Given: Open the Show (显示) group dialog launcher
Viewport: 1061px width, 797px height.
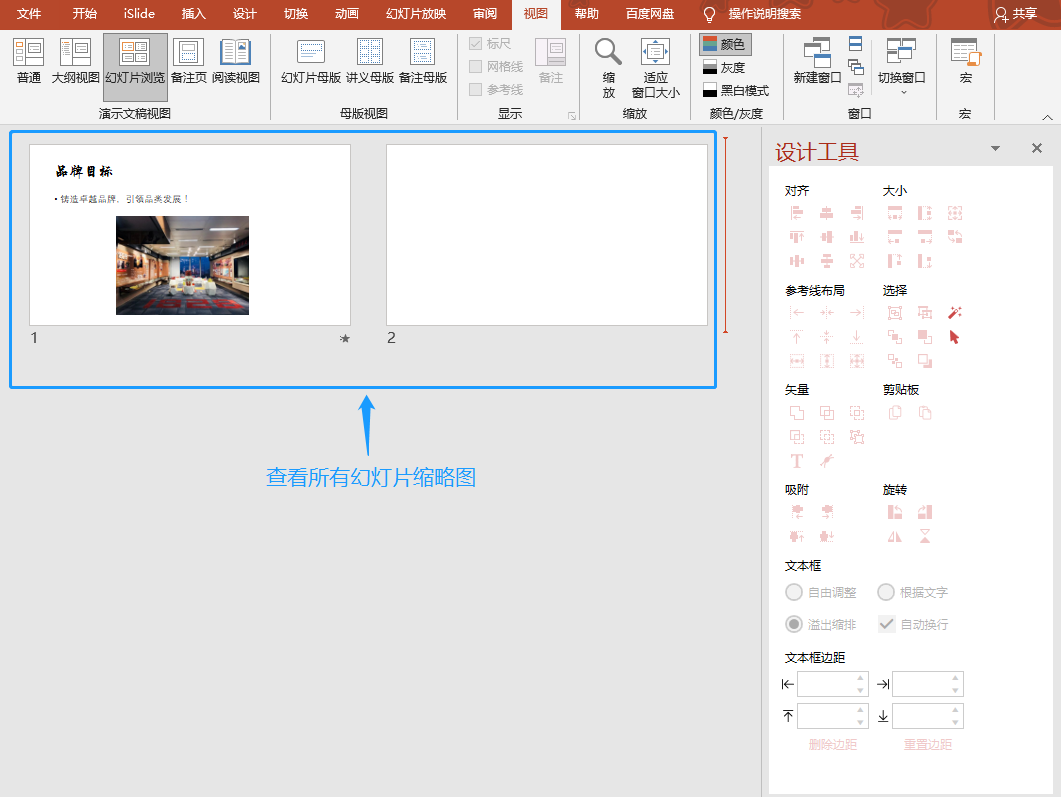Looking at the screenshot, I should tap(572, 116).
